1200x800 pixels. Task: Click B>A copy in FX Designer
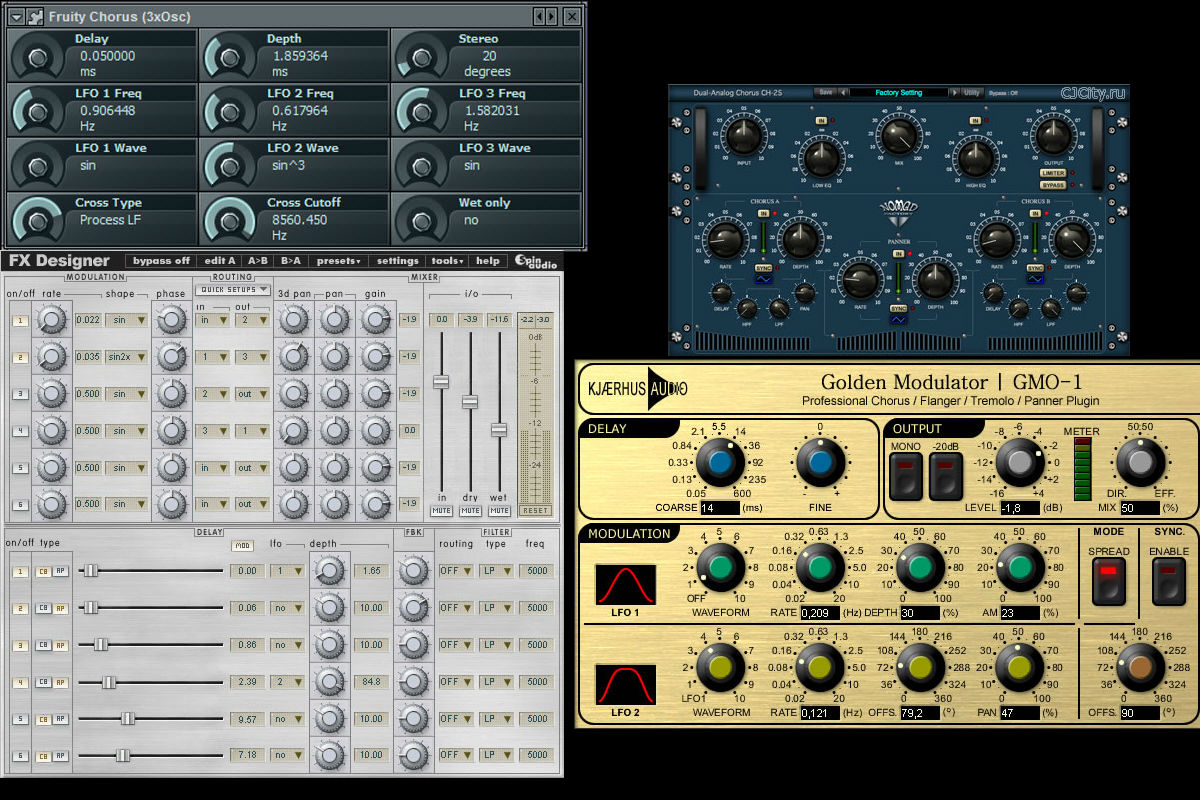coord(290,261)
